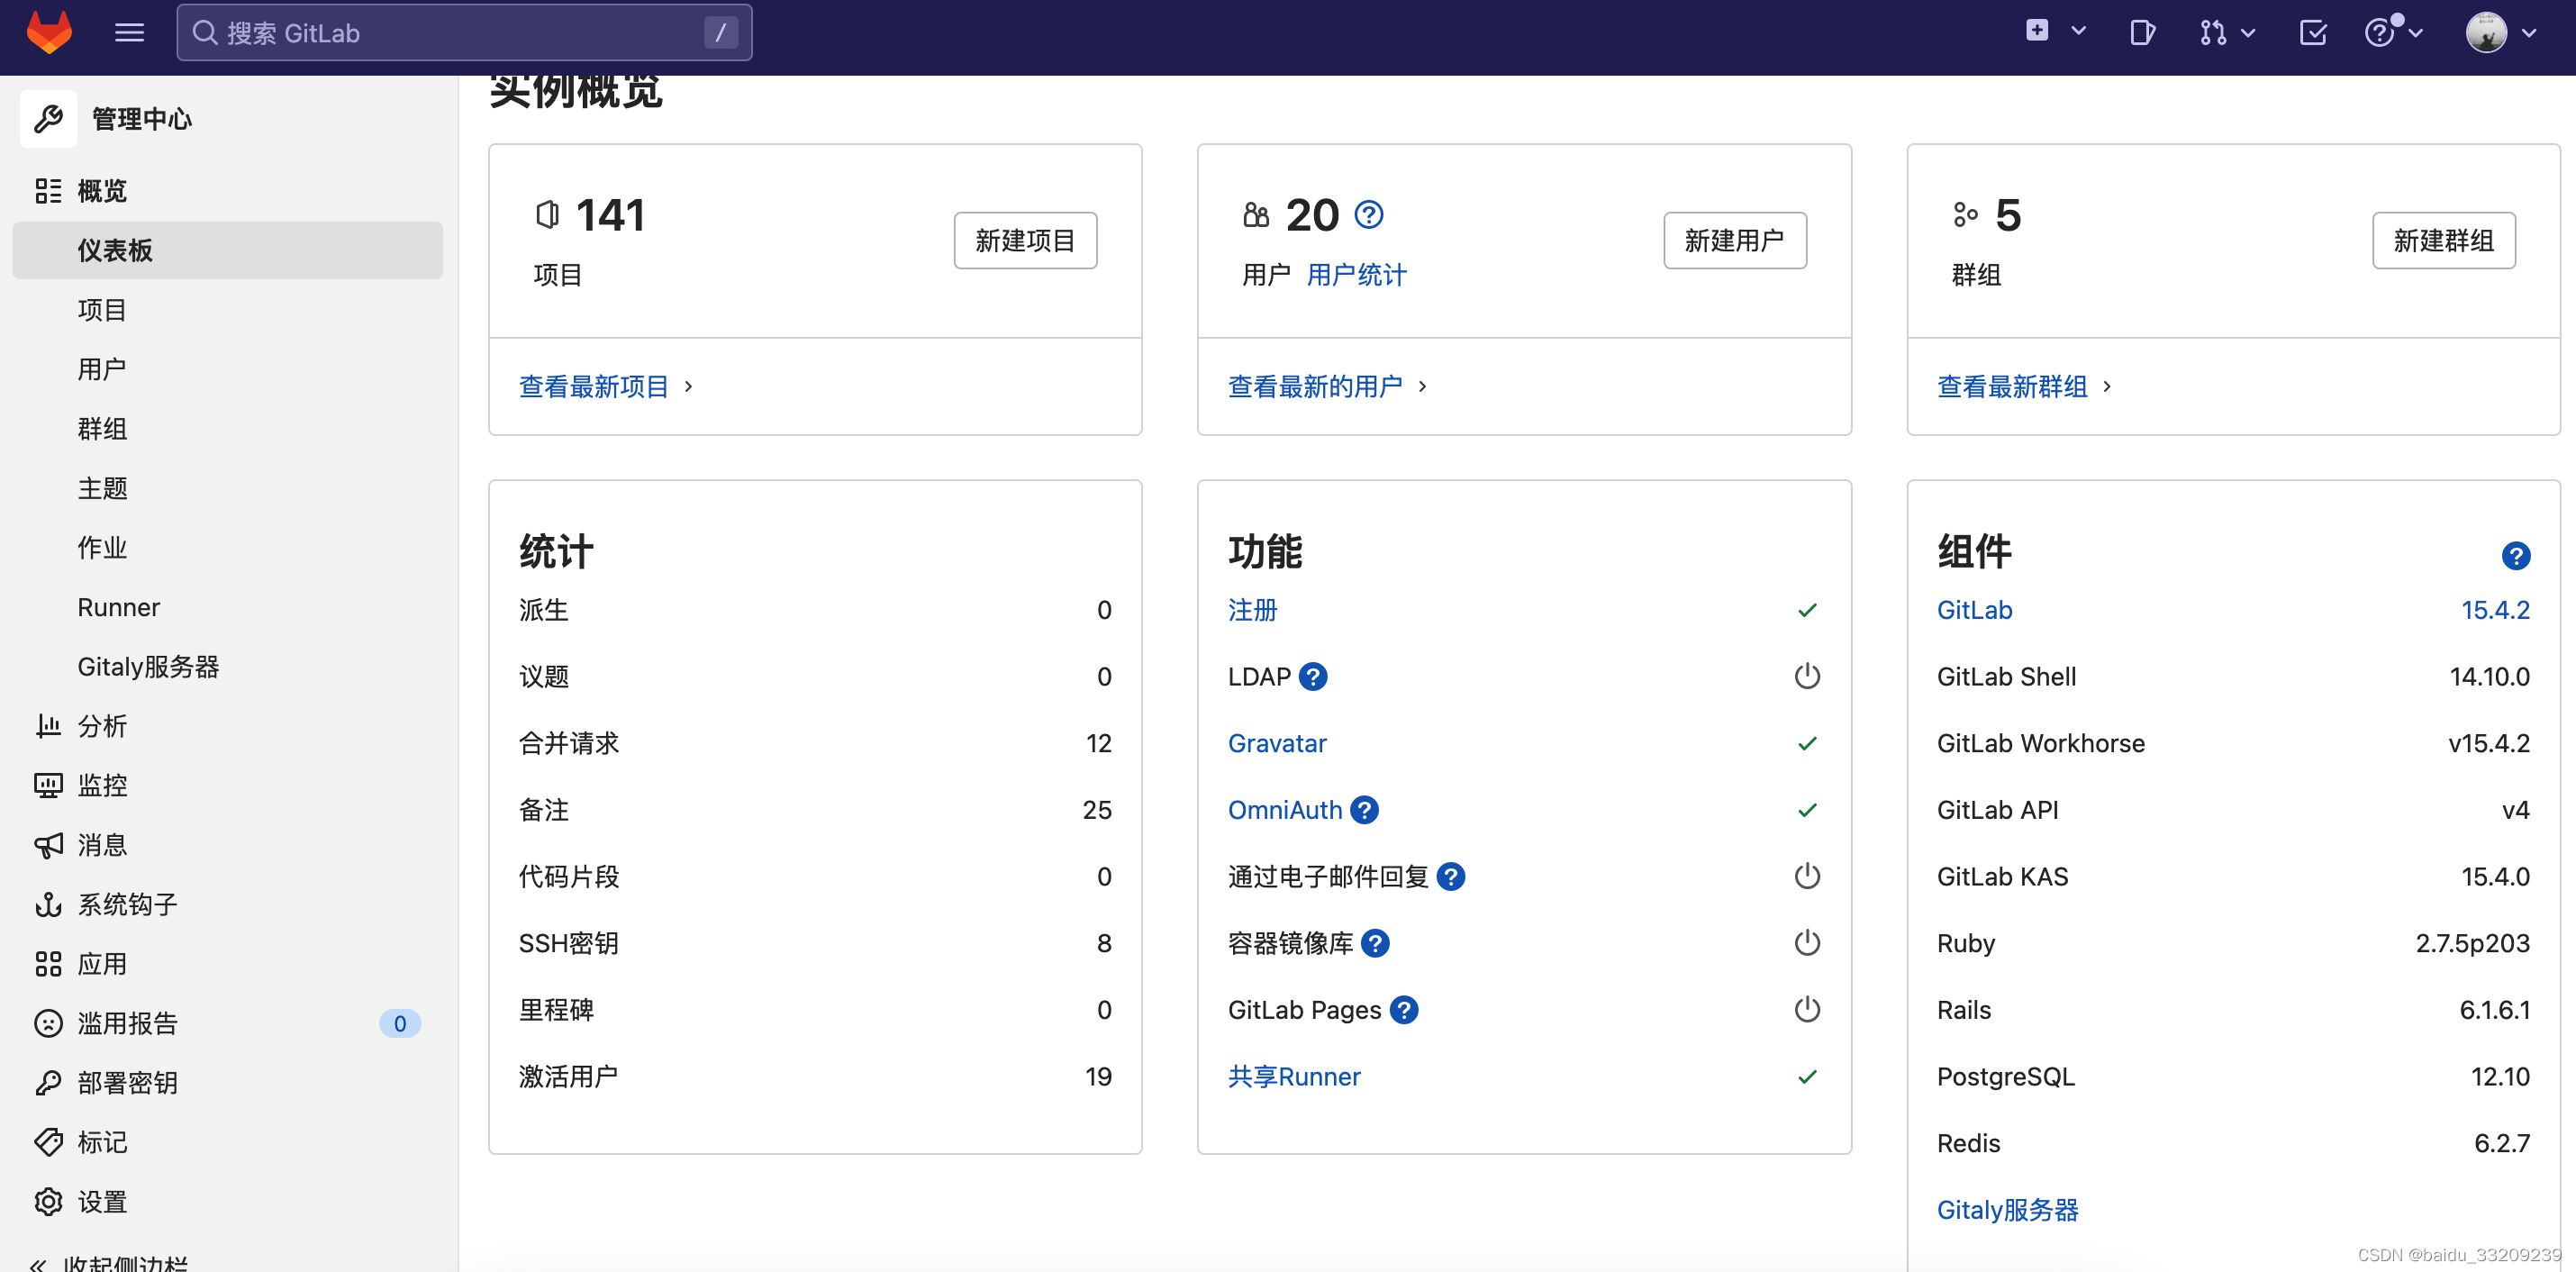Viewport: 2576px width, 1272px height.
Task: Focus the 搜索 GitLab search field
Action: pos(464,33)
